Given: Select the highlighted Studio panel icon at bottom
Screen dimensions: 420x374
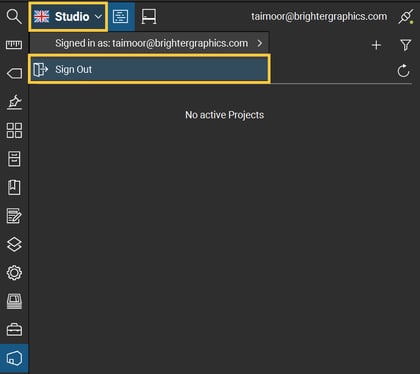Looking at the screenshot, I should [14, 359].
